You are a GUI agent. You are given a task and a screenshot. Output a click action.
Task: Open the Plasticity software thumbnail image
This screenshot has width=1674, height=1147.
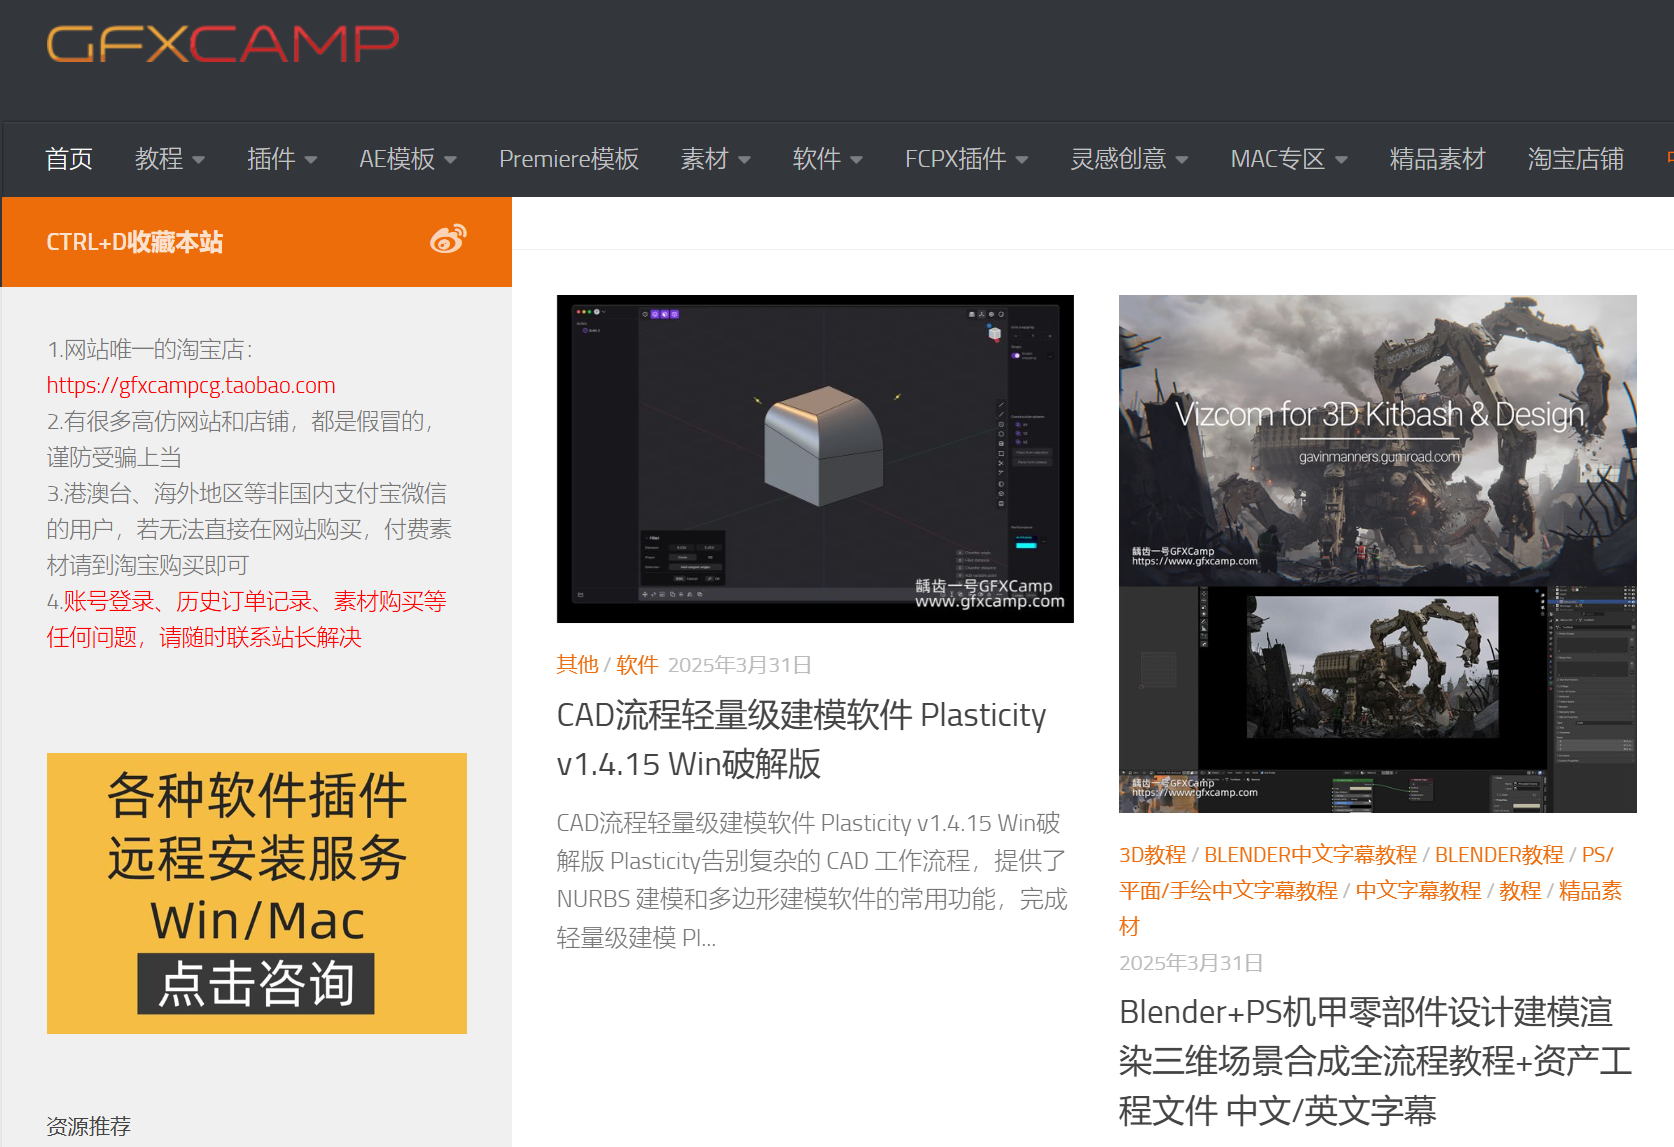tap(815, 459)
